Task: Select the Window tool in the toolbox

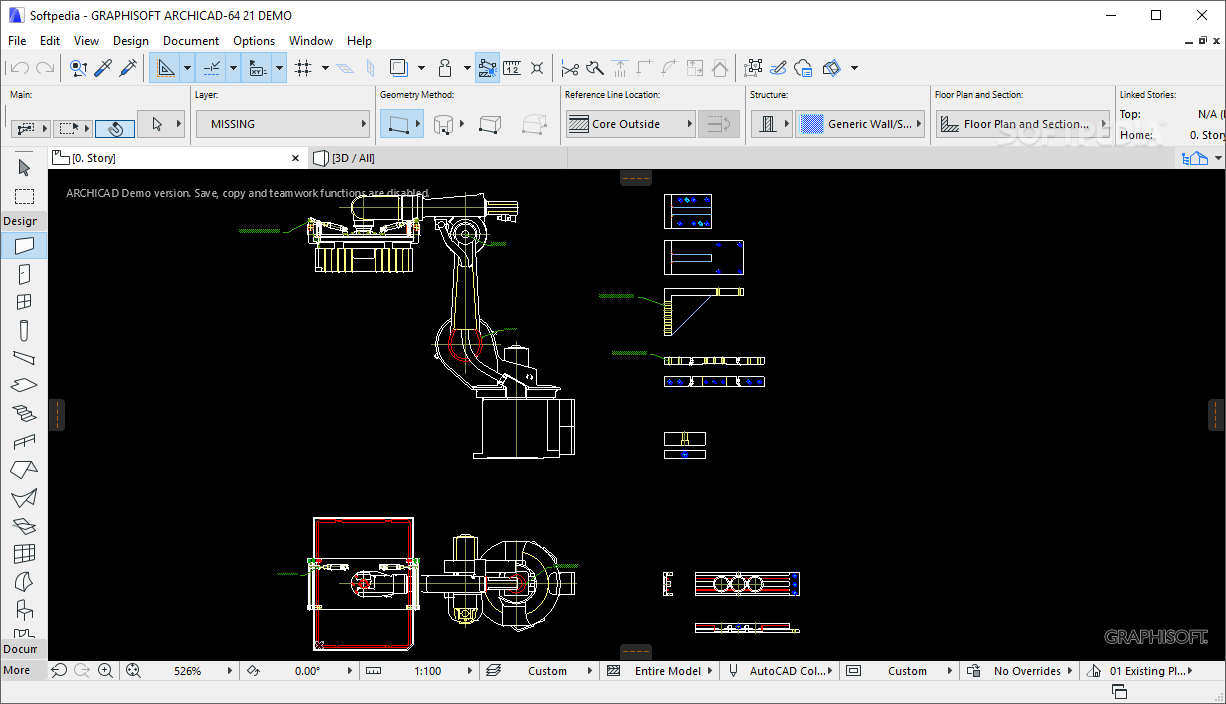Action: point(25,301)
